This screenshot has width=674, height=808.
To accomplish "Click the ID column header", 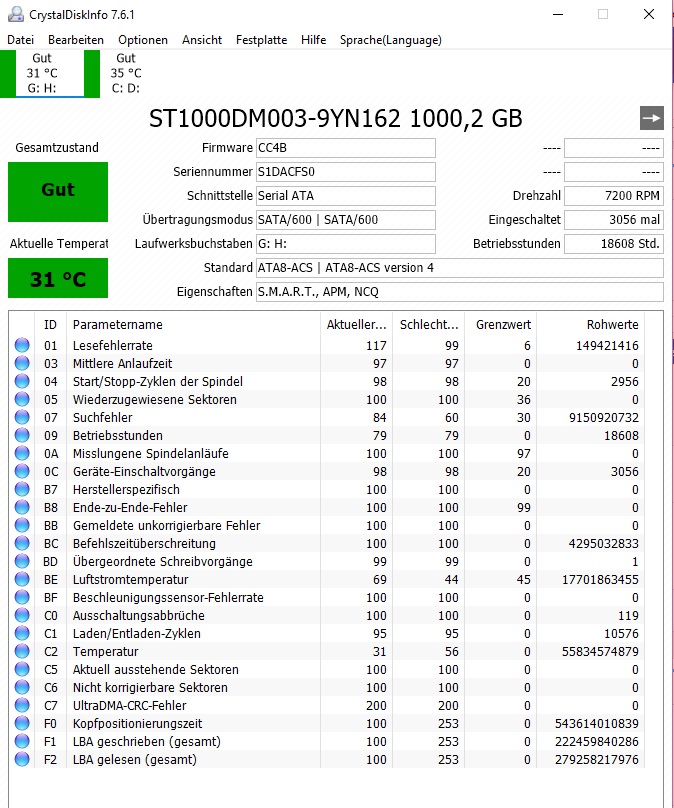I will [x=50, y=325].
